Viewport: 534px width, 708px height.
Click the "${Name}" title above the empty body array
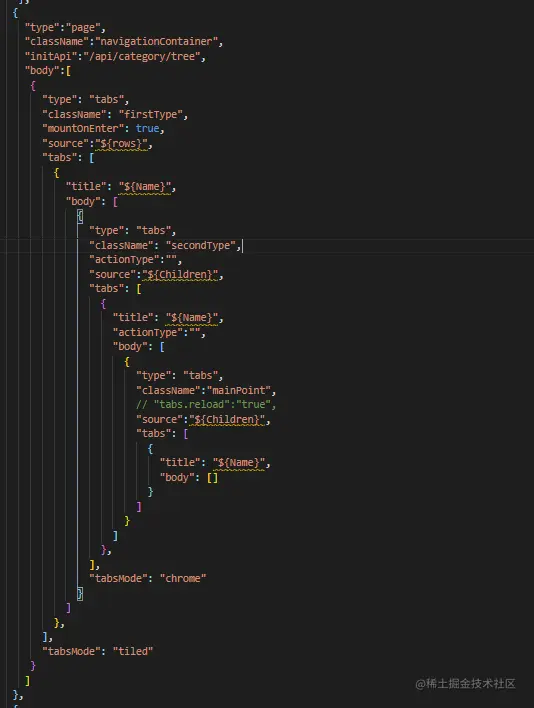pos(239,462)
